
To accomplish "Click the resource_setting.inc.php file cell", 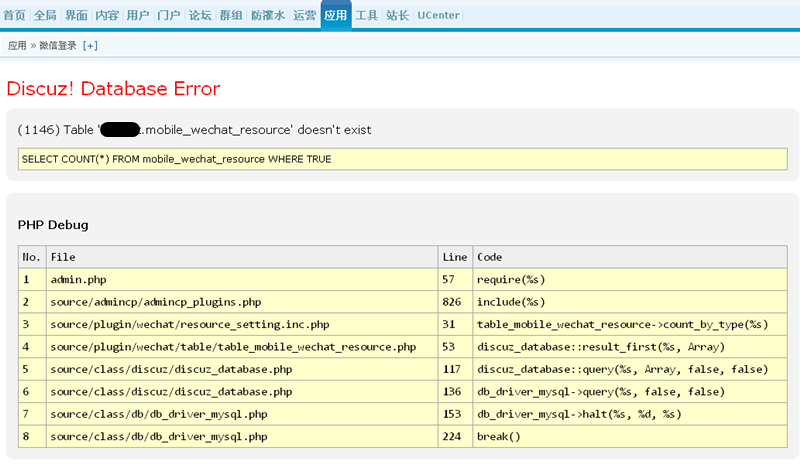I will (x=242, y=325).
